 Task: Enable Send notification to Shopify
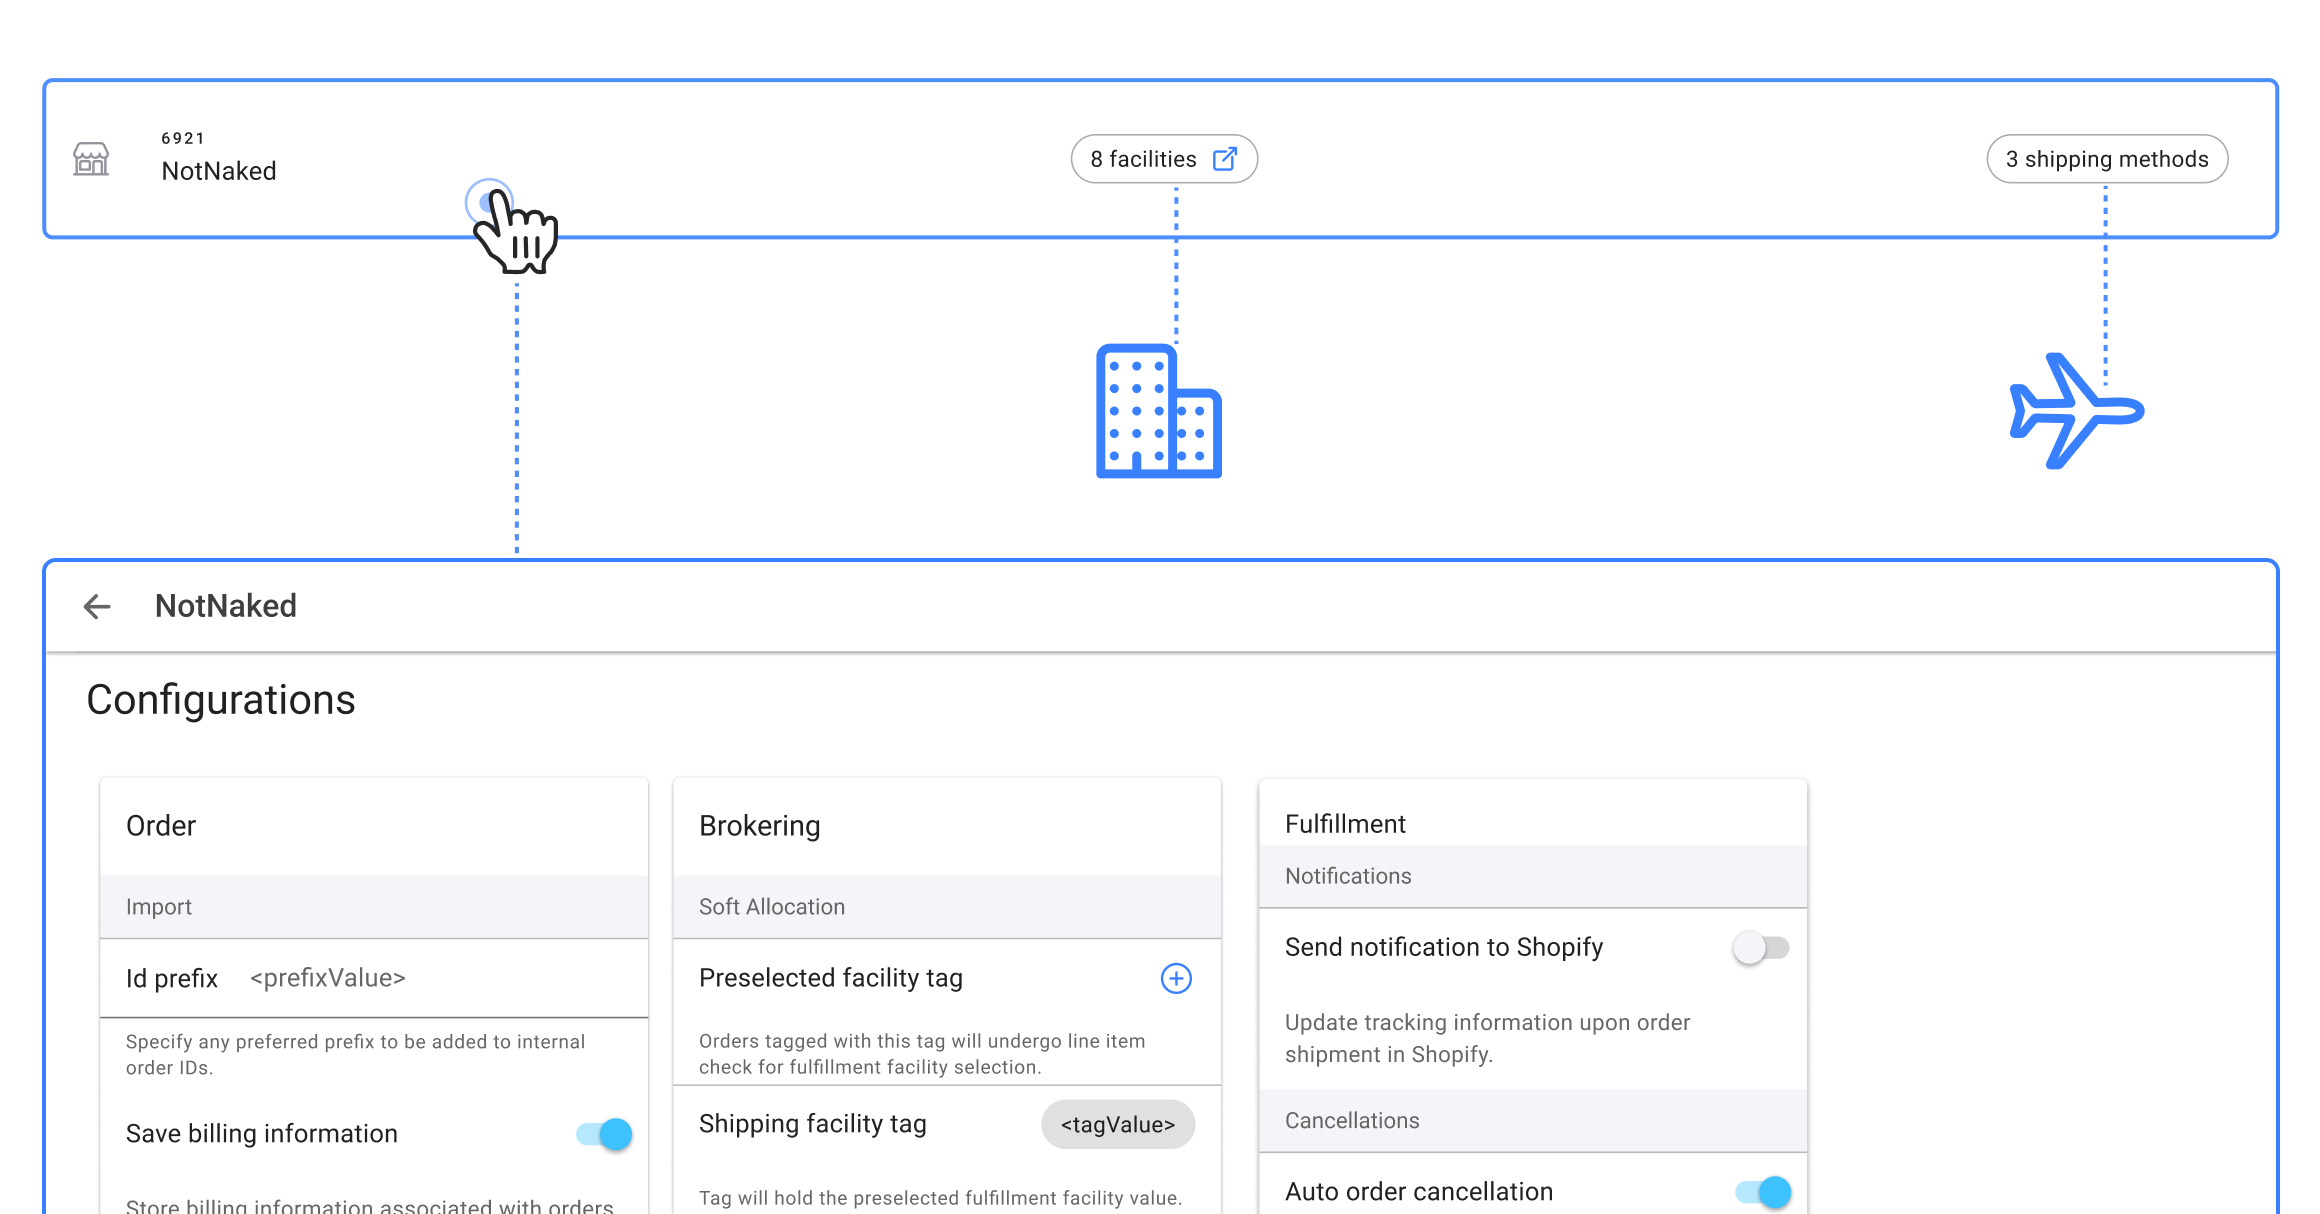(x=1760, y=947)
